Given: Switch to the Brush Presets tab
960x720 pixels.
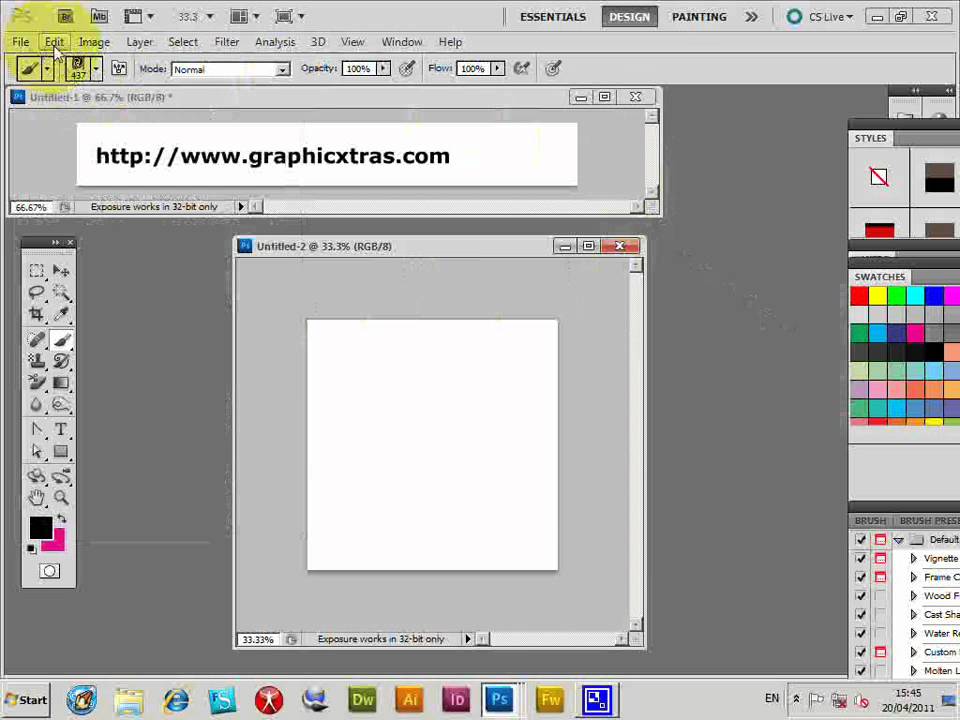Looking at the screenshot, I should pyautogui.click(x=928, y=520).
